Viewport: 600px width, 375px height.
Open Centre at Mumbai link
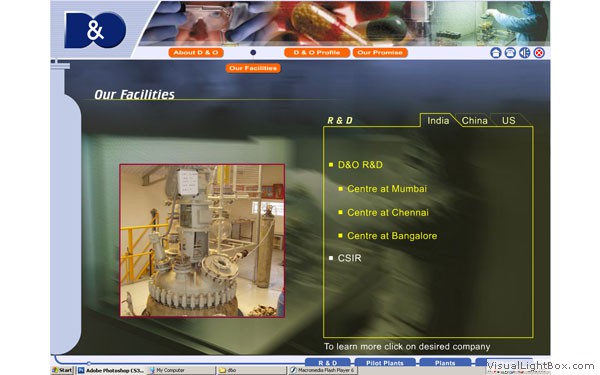pos(386,189)
